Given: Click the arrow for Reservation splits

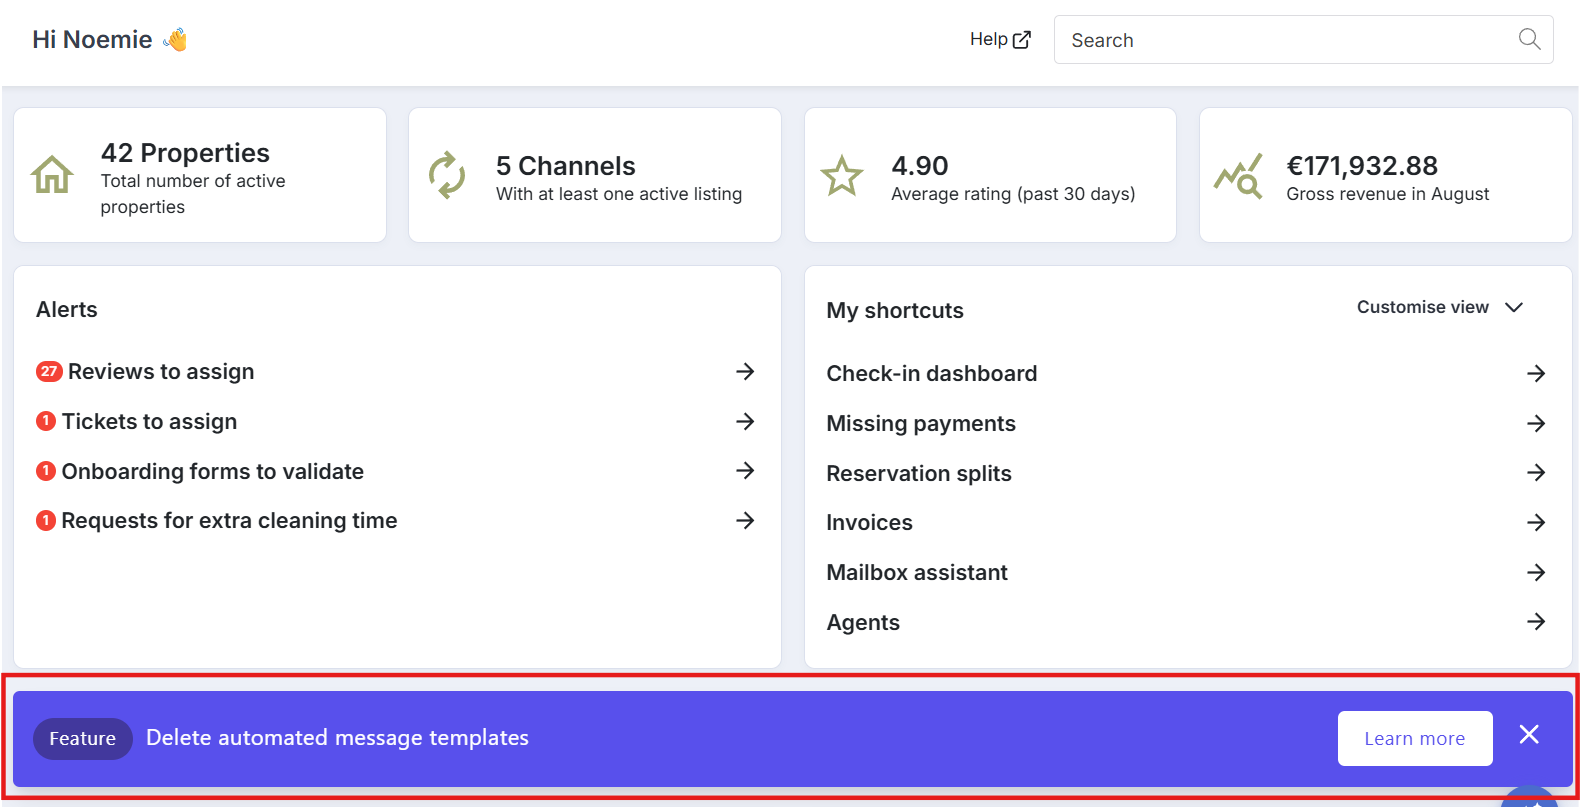Looking at the screenshot, I should [1537, 472].
